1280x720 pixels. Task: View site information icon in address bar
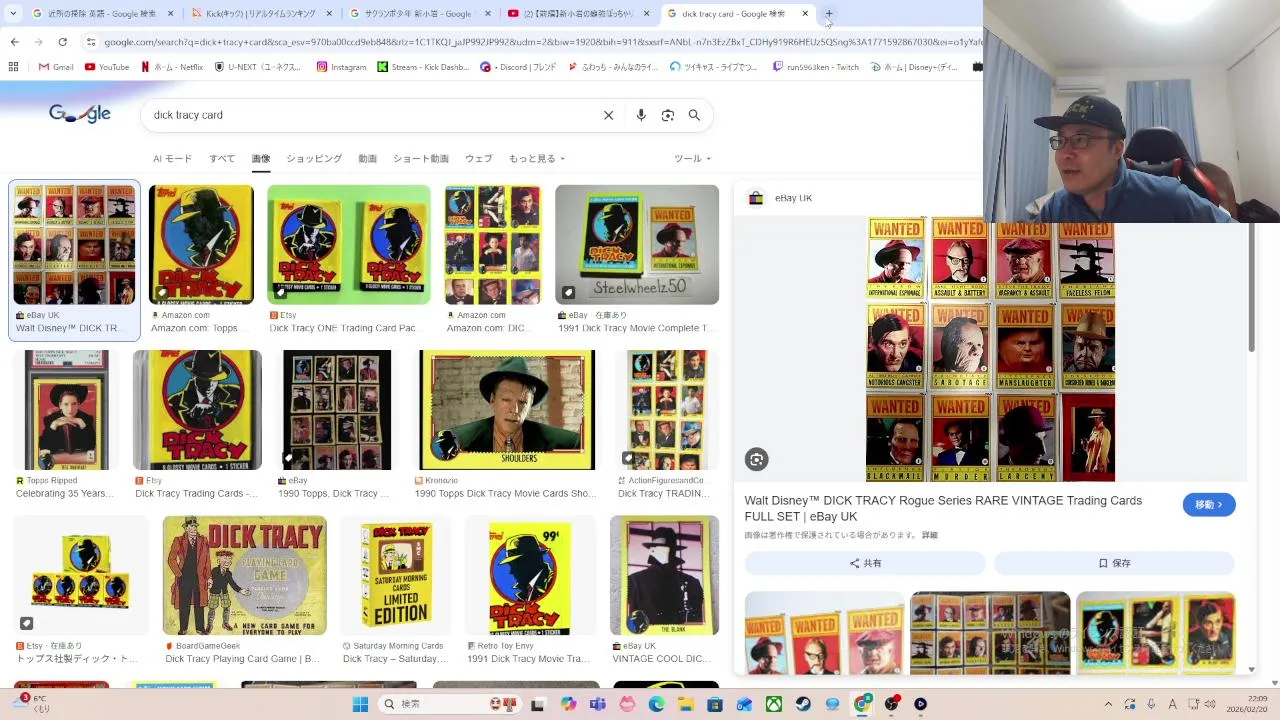click(x=91, y=42)
